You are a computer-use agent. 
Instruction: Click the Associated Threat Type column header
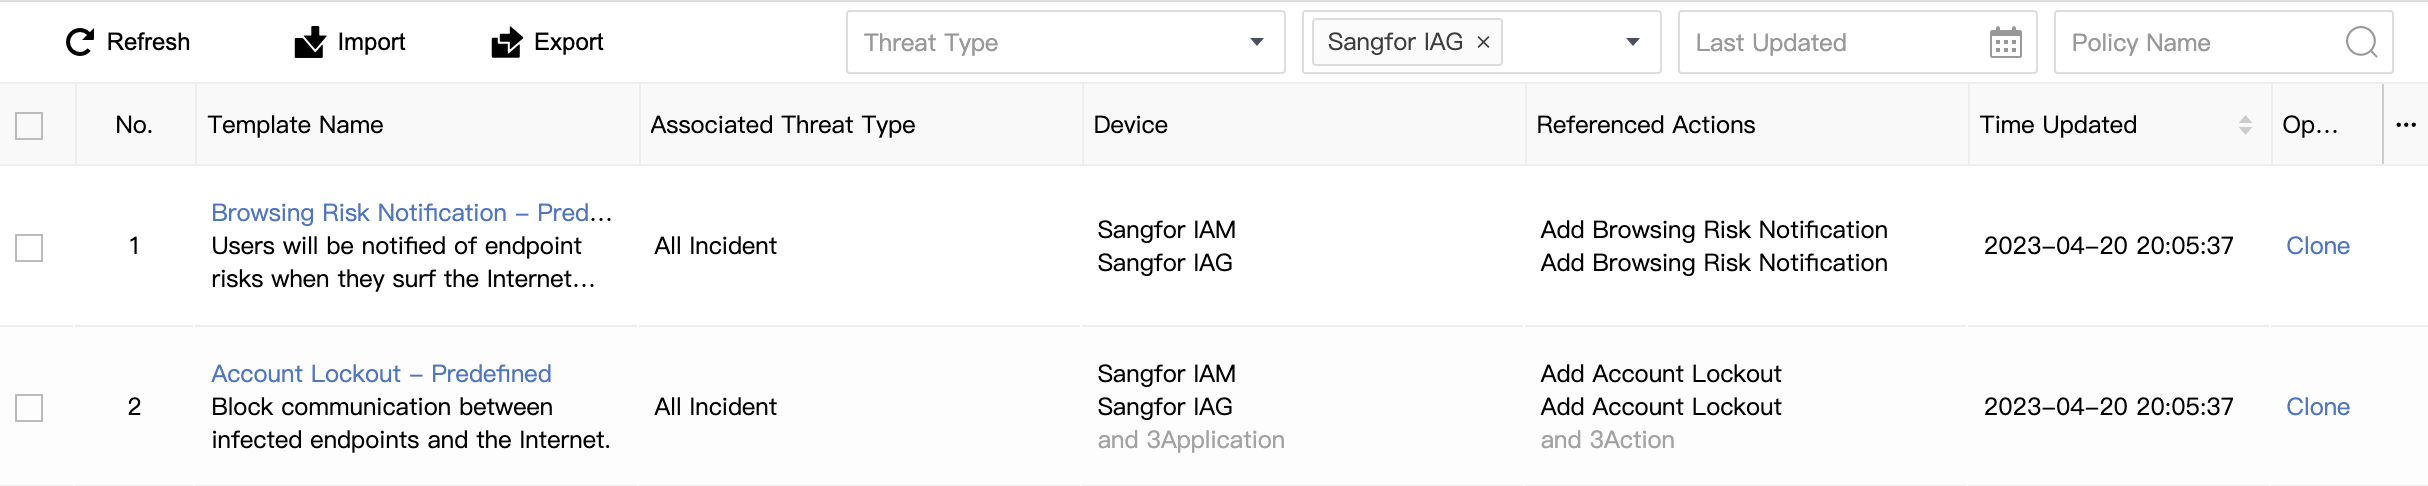click(x=783, y=125)
